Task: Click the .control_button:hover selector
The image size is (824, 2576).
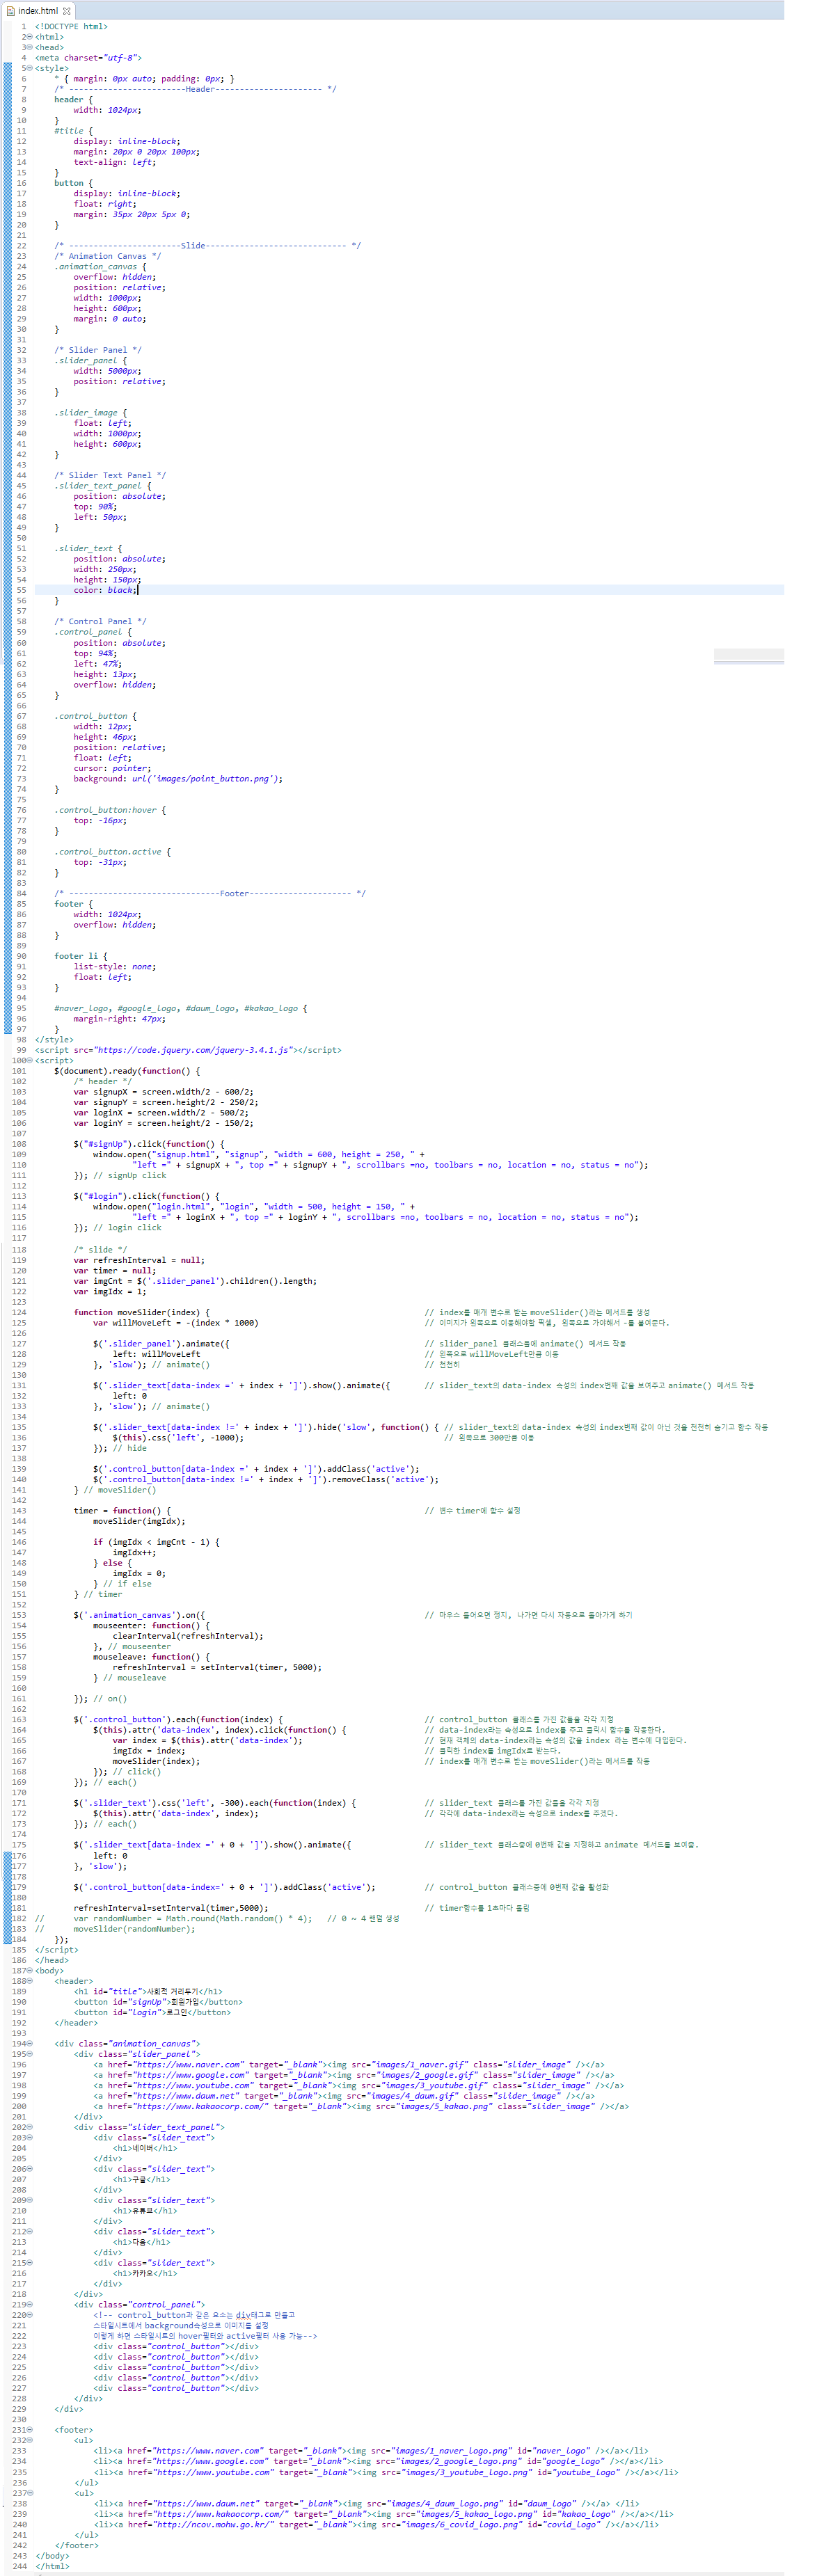Action: (110, 810)
